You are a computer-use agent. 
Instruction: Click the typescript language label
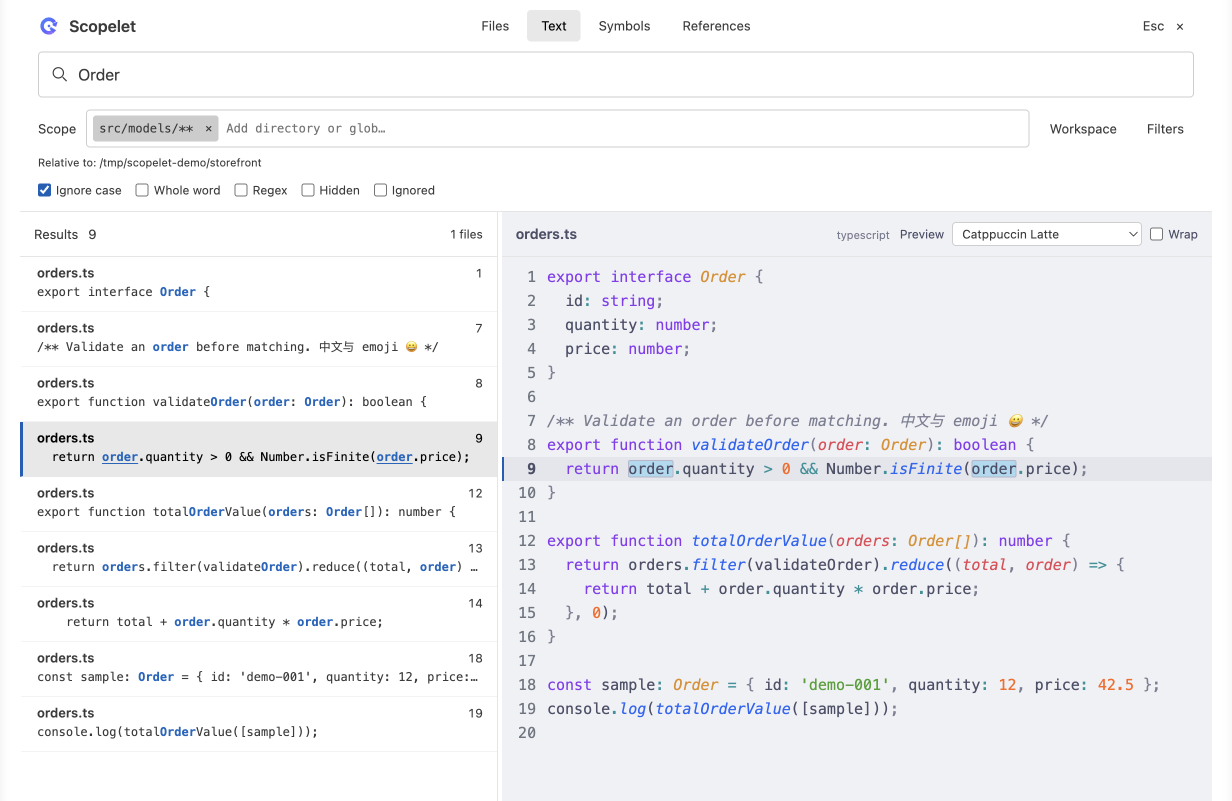point(863,235)
